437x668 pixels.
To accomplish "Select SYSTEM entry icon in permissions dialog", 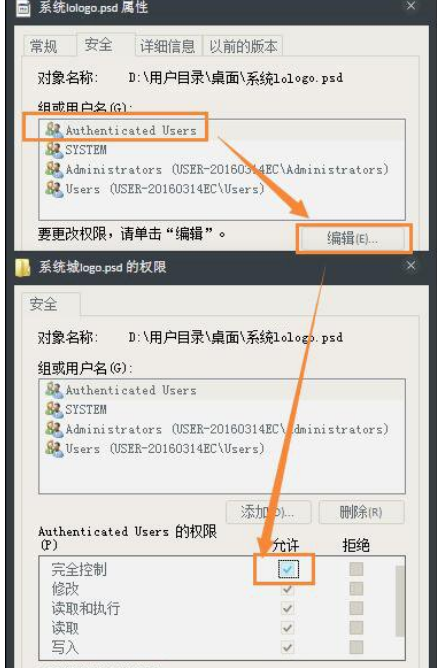I will pyautogui.click(x=54, y=409).
